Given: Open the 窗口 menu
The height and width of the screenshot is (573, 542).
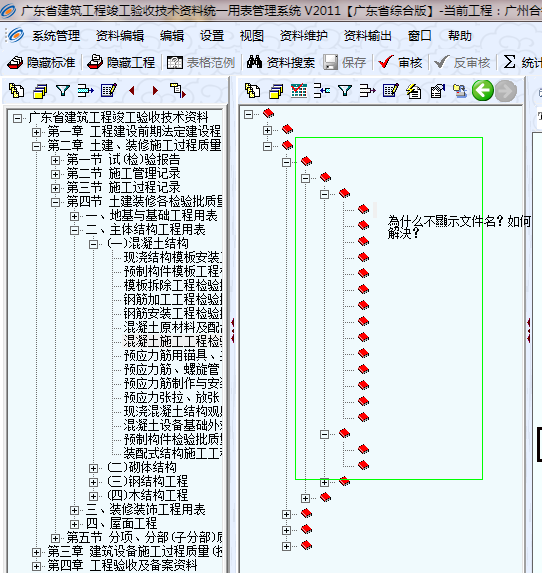Looking at the screenshot, I should (420, 35).
